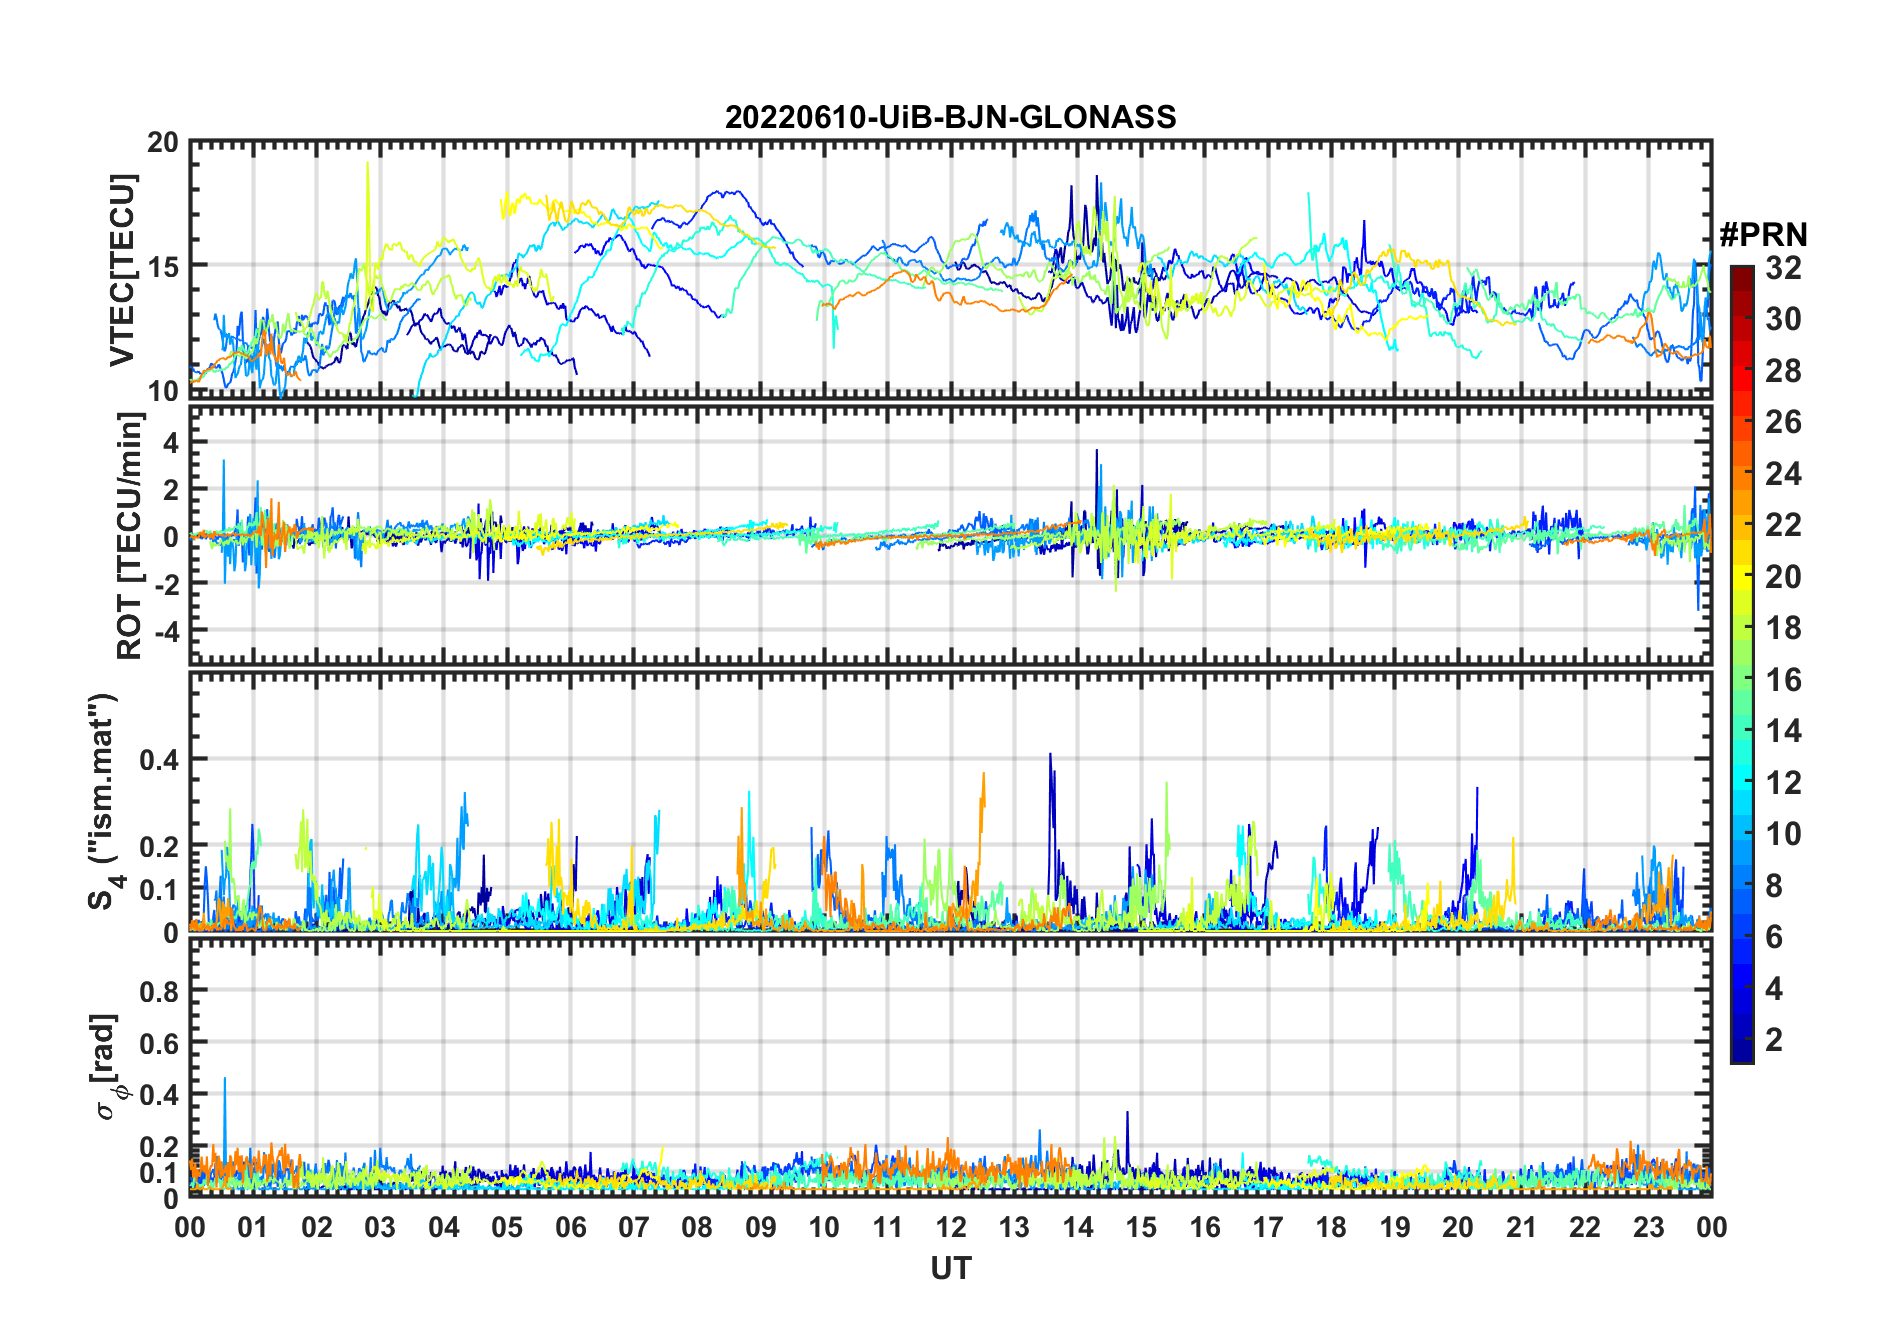This screenshot has height=1330, width=1902.
Task: Click VTEC axis tick label 20
Action: [x=163, y=143]
